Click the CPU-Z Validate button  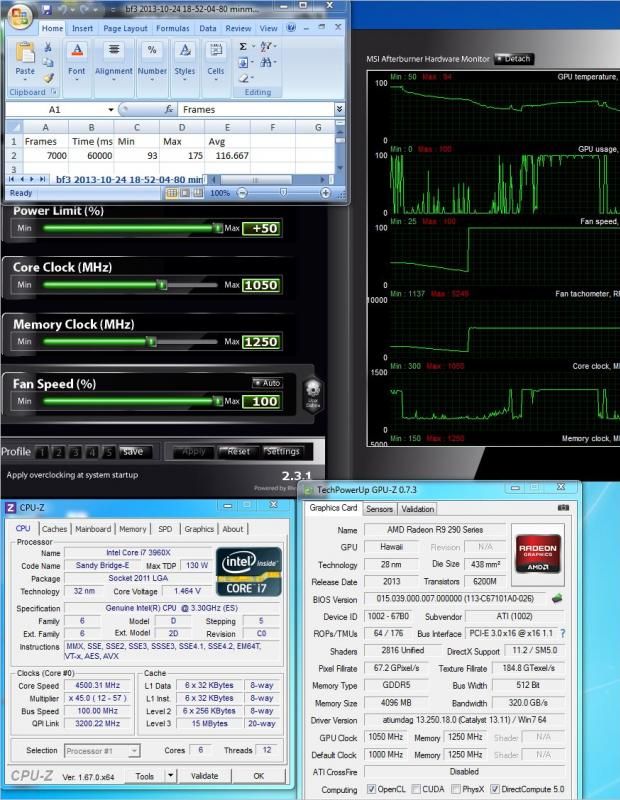pos(204,776)
